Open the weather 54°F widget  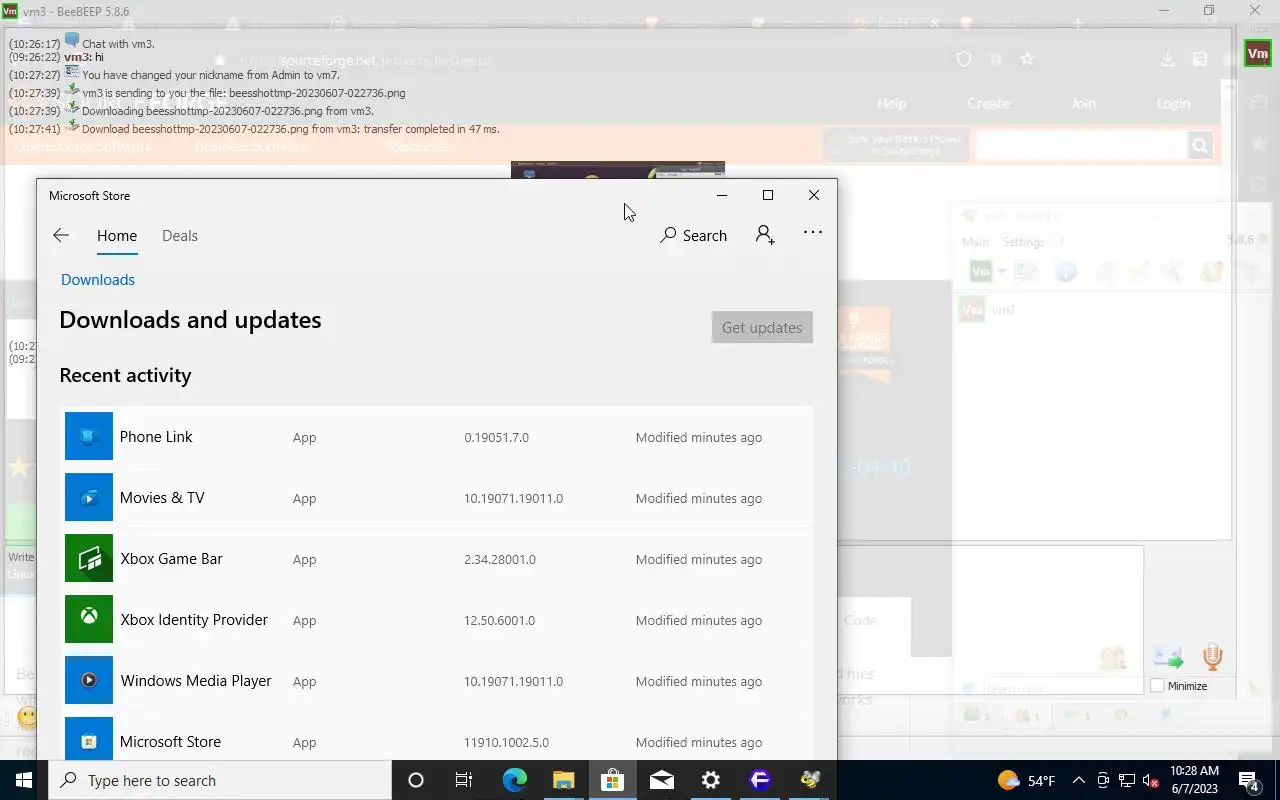coord(1027,780)
